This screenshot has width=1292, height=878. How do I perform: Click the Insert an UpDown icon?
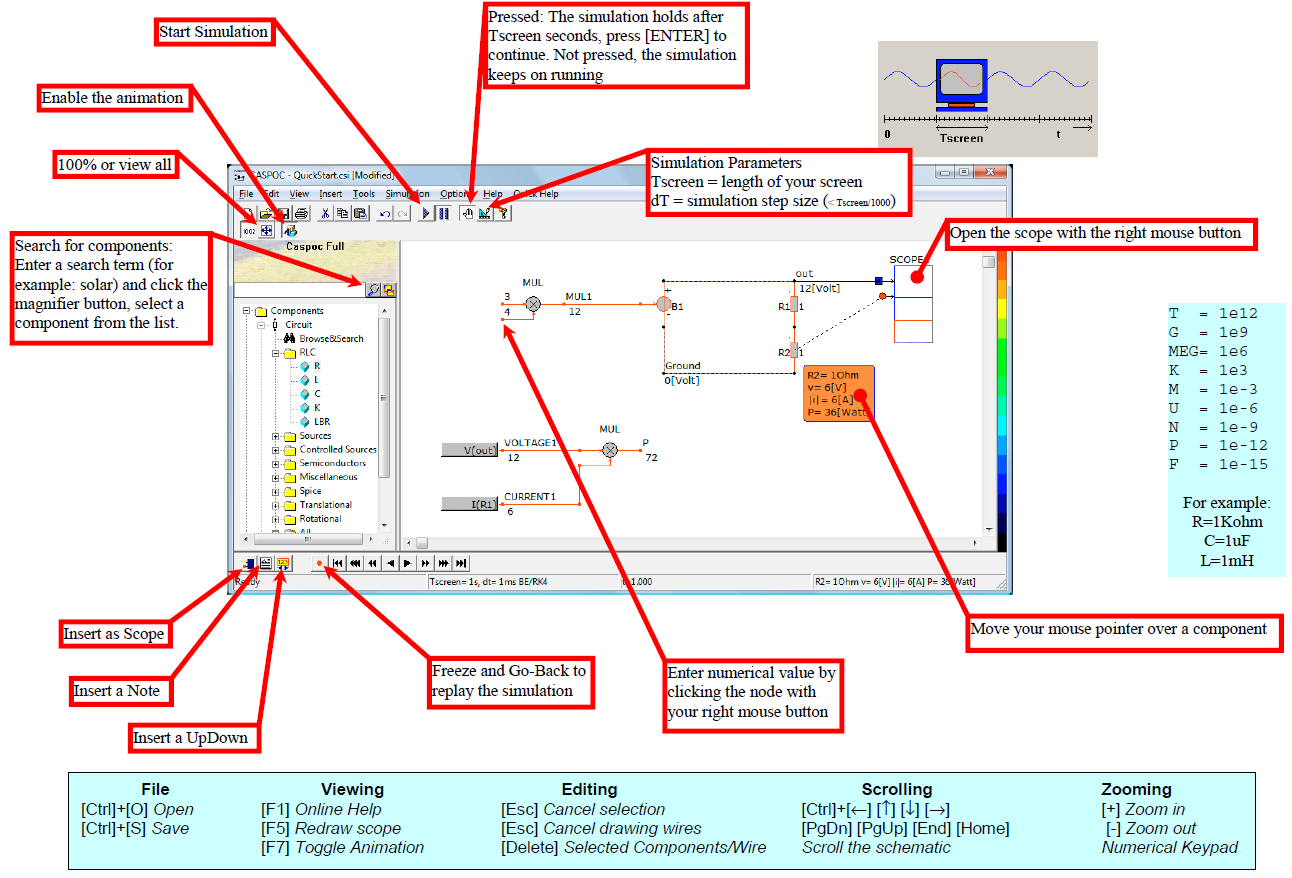coord(283,563)
